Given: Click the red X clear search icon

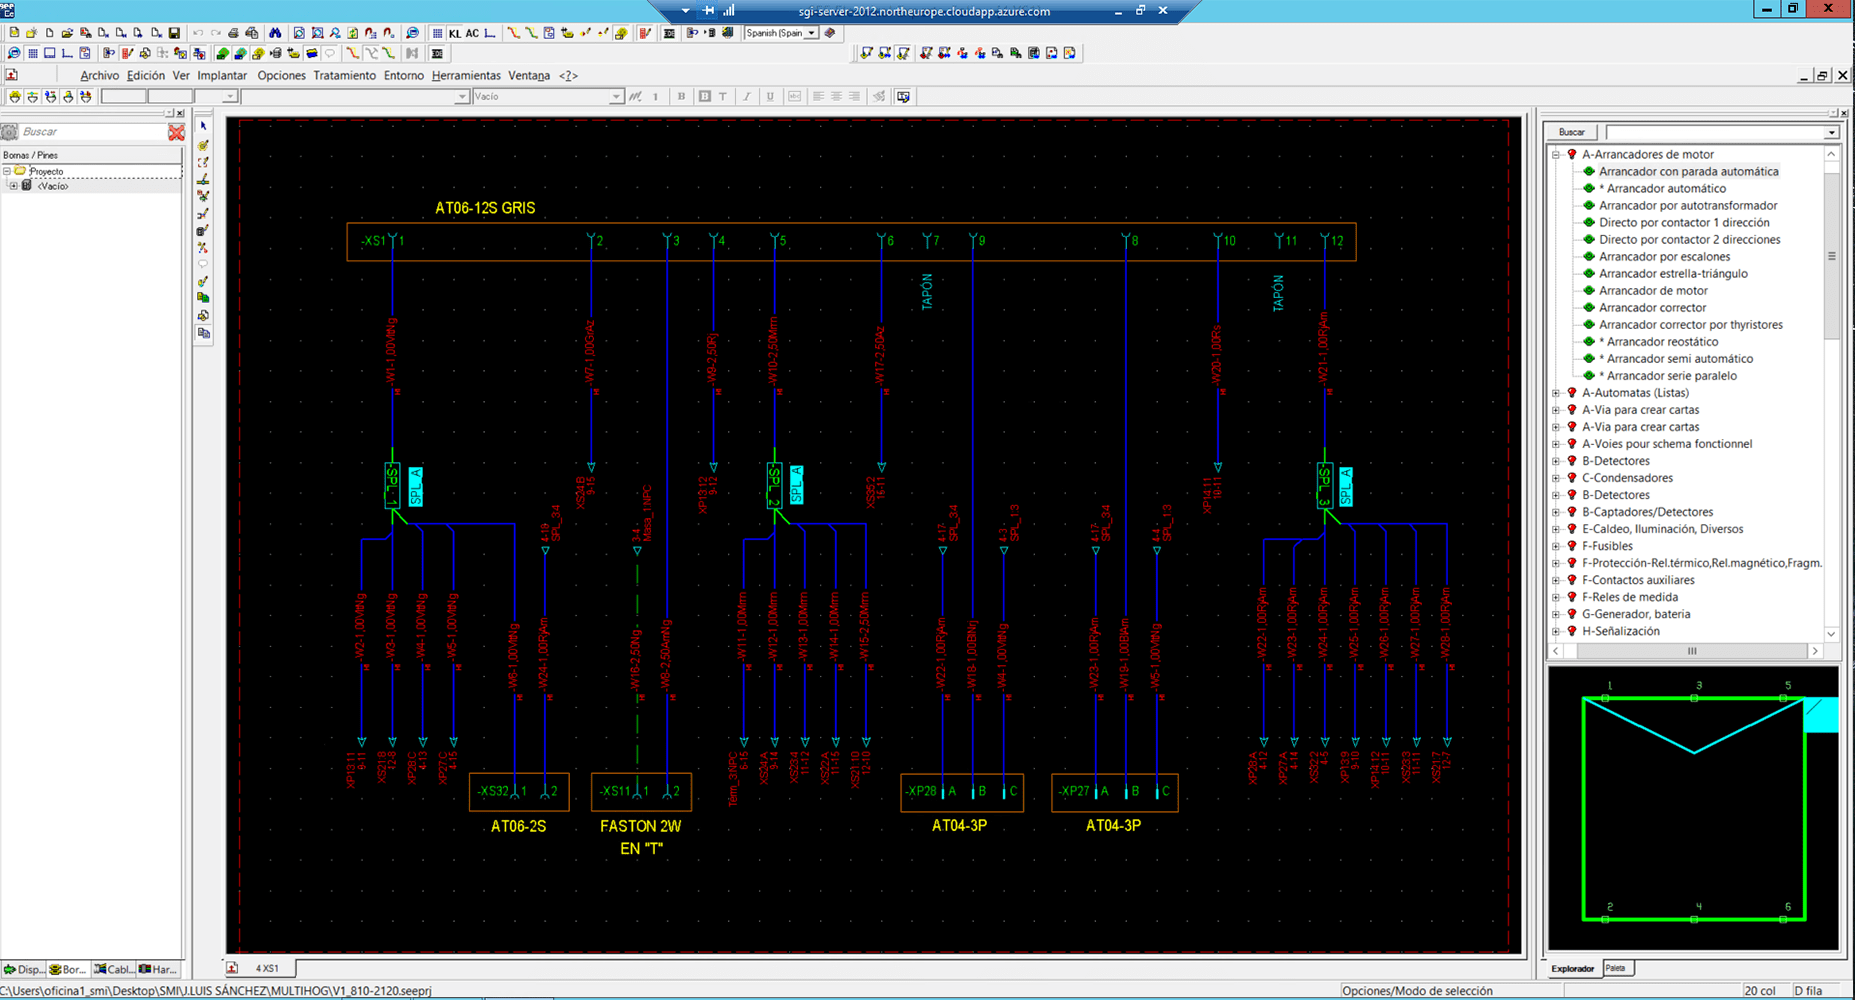Looking at the screenshot, I should 176,132.
